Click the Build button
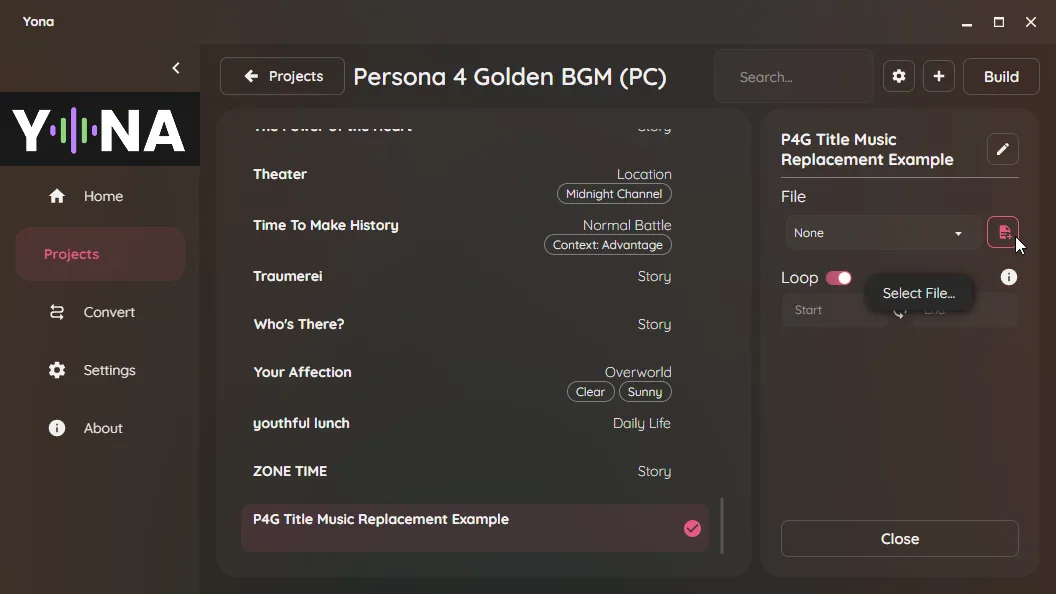The height and width of the screenshot is (594, 1056). [1001, 77]
